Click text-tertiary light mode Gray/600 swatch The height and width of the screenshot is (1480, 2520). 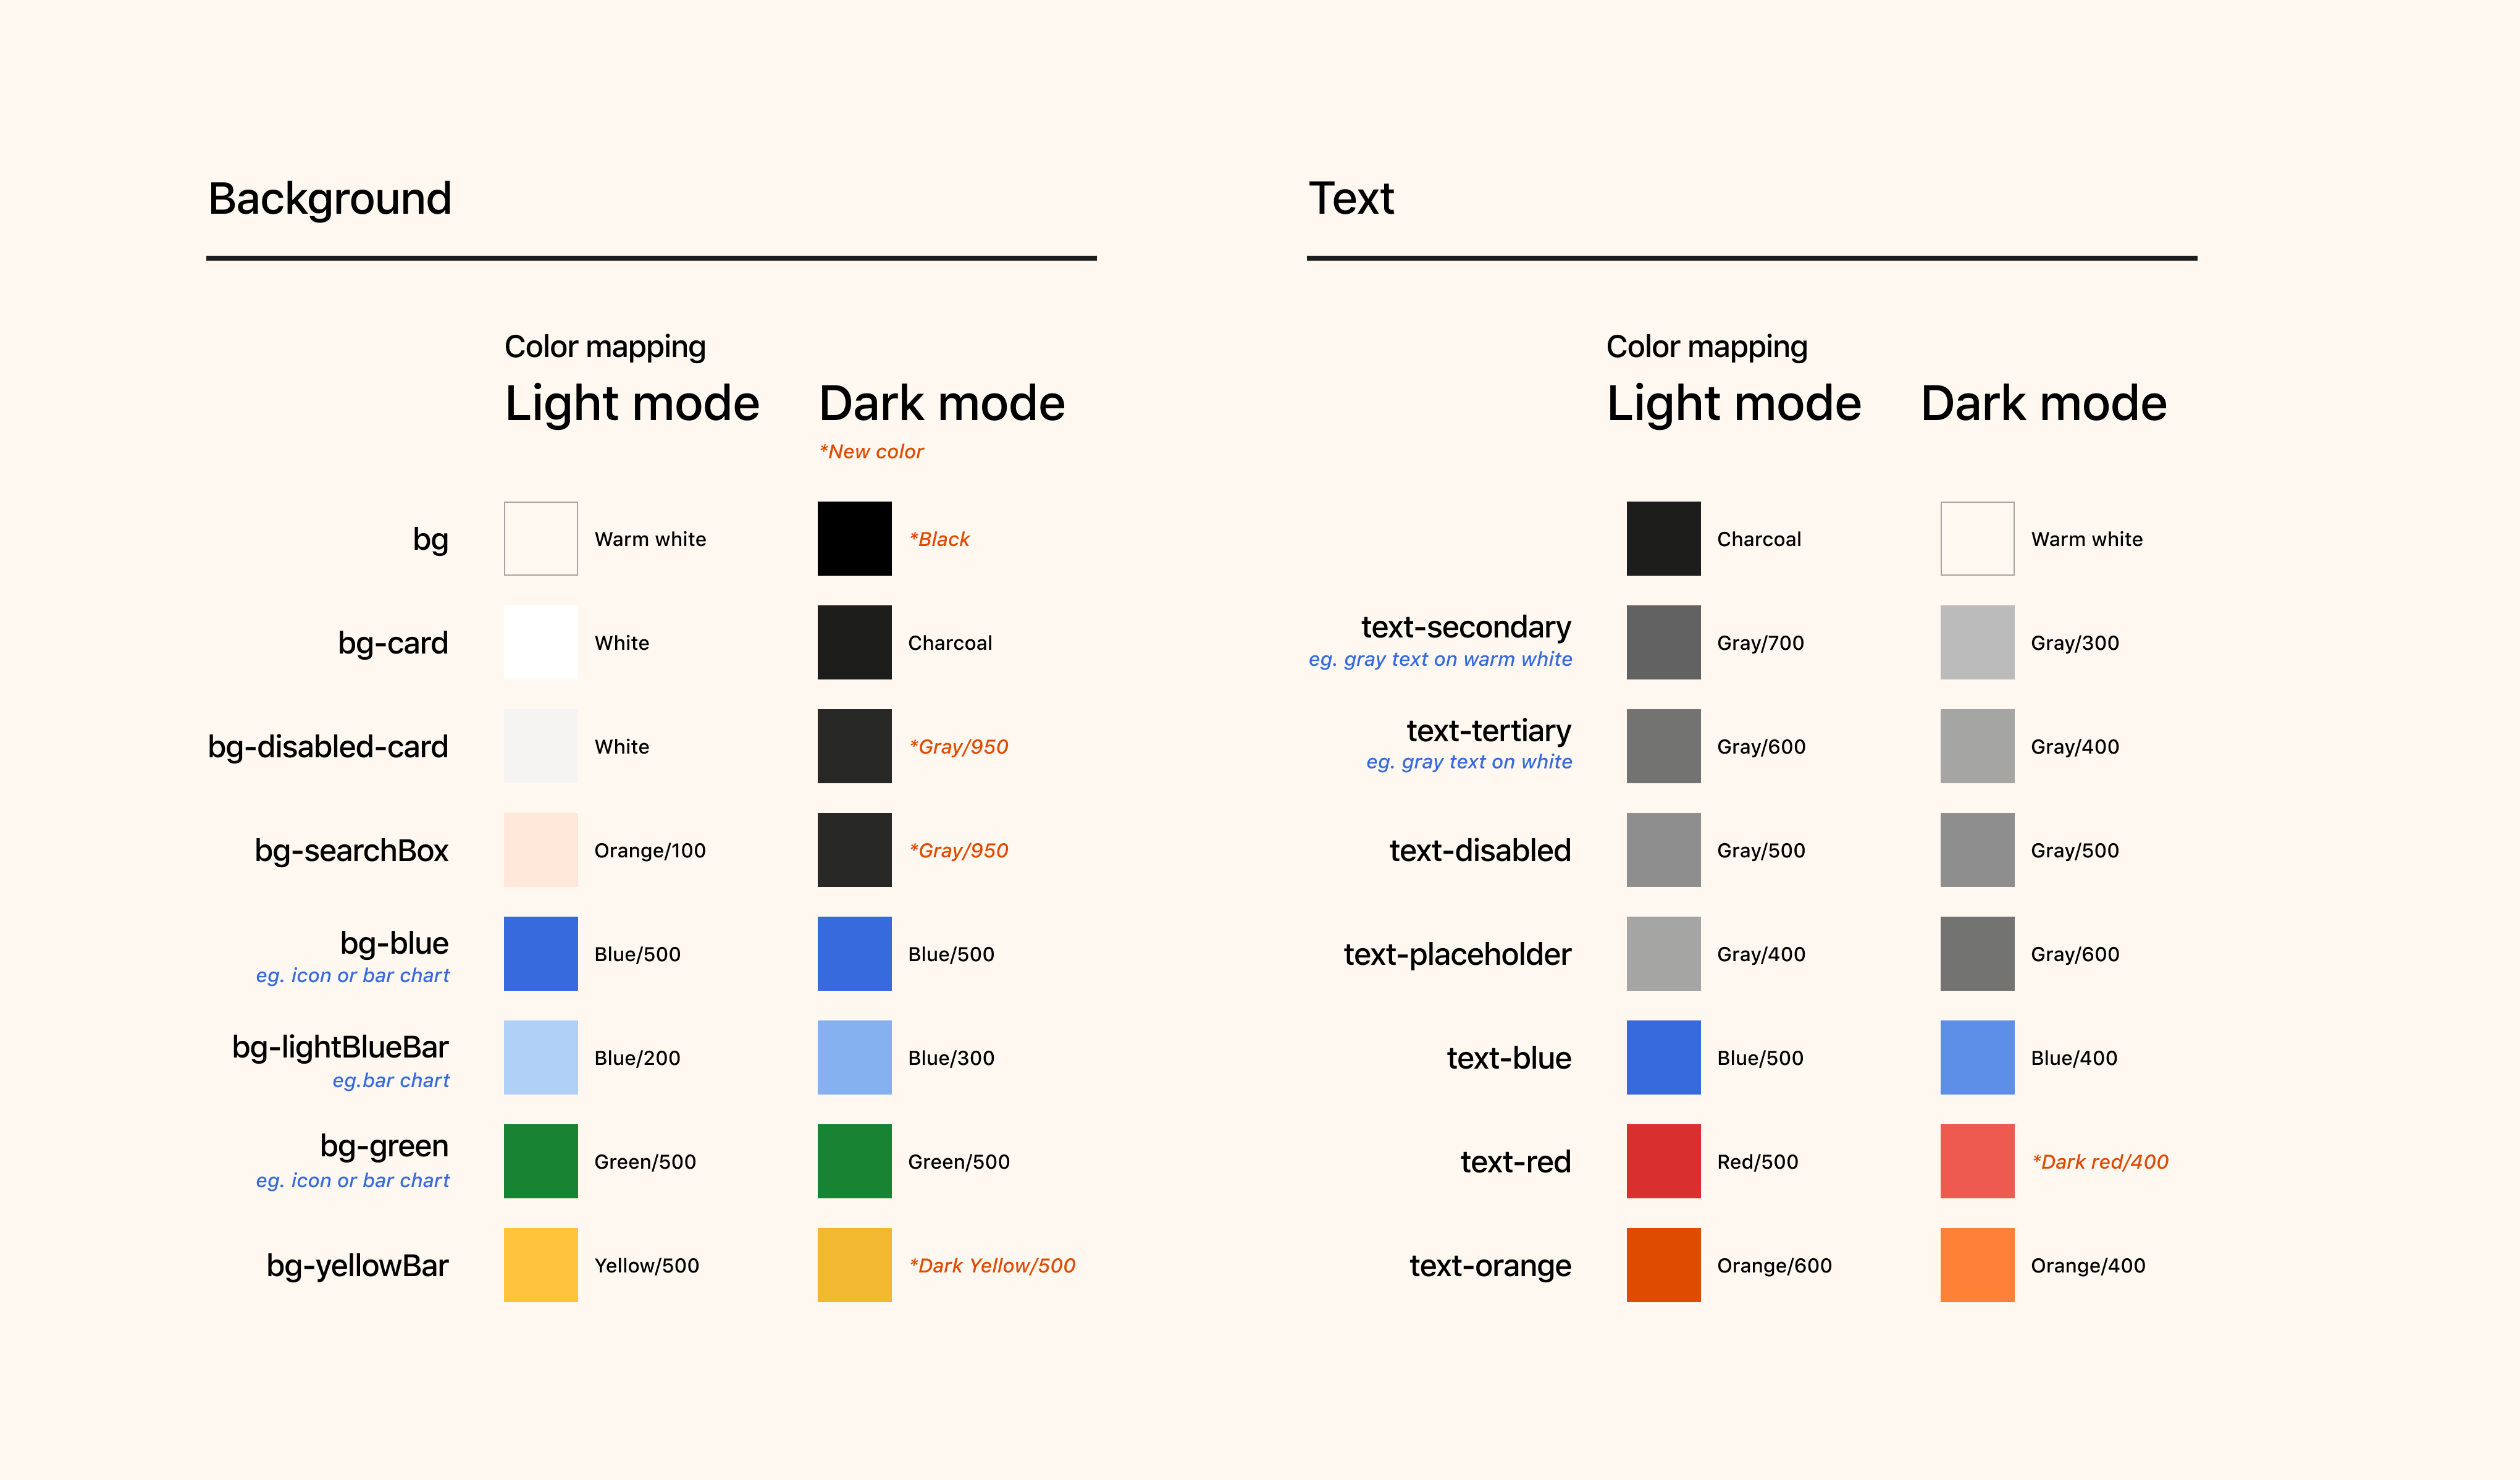coord(1663,746)
